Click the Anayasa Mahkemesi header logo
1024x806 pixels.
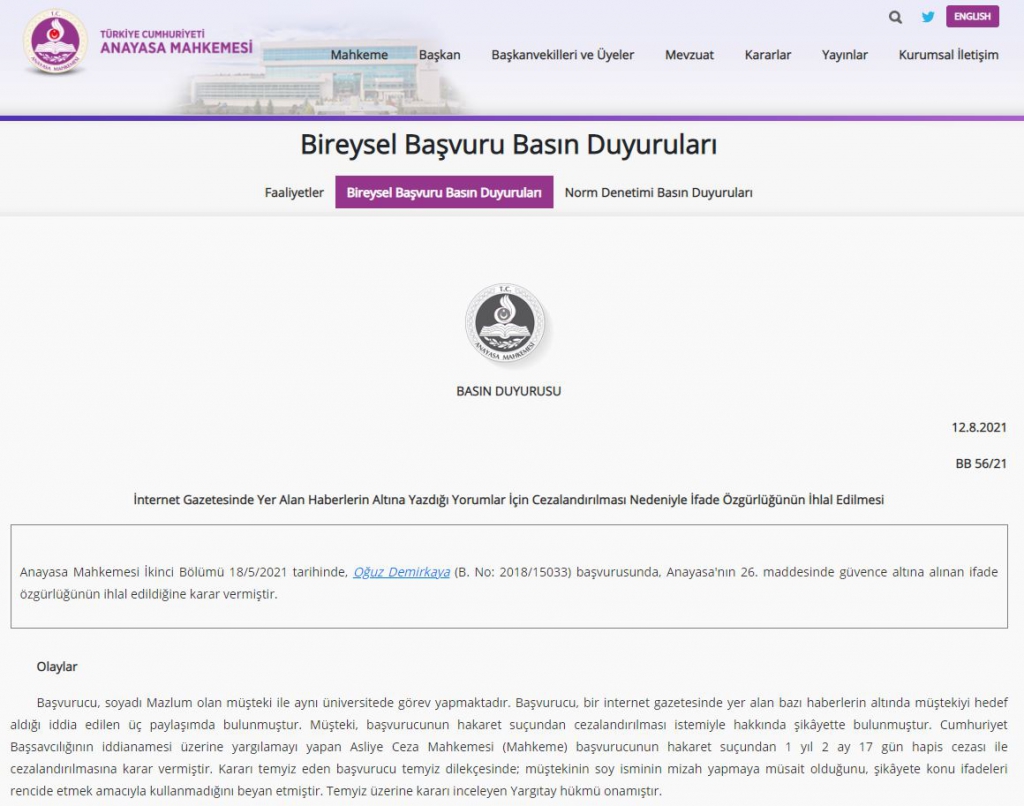55,42
